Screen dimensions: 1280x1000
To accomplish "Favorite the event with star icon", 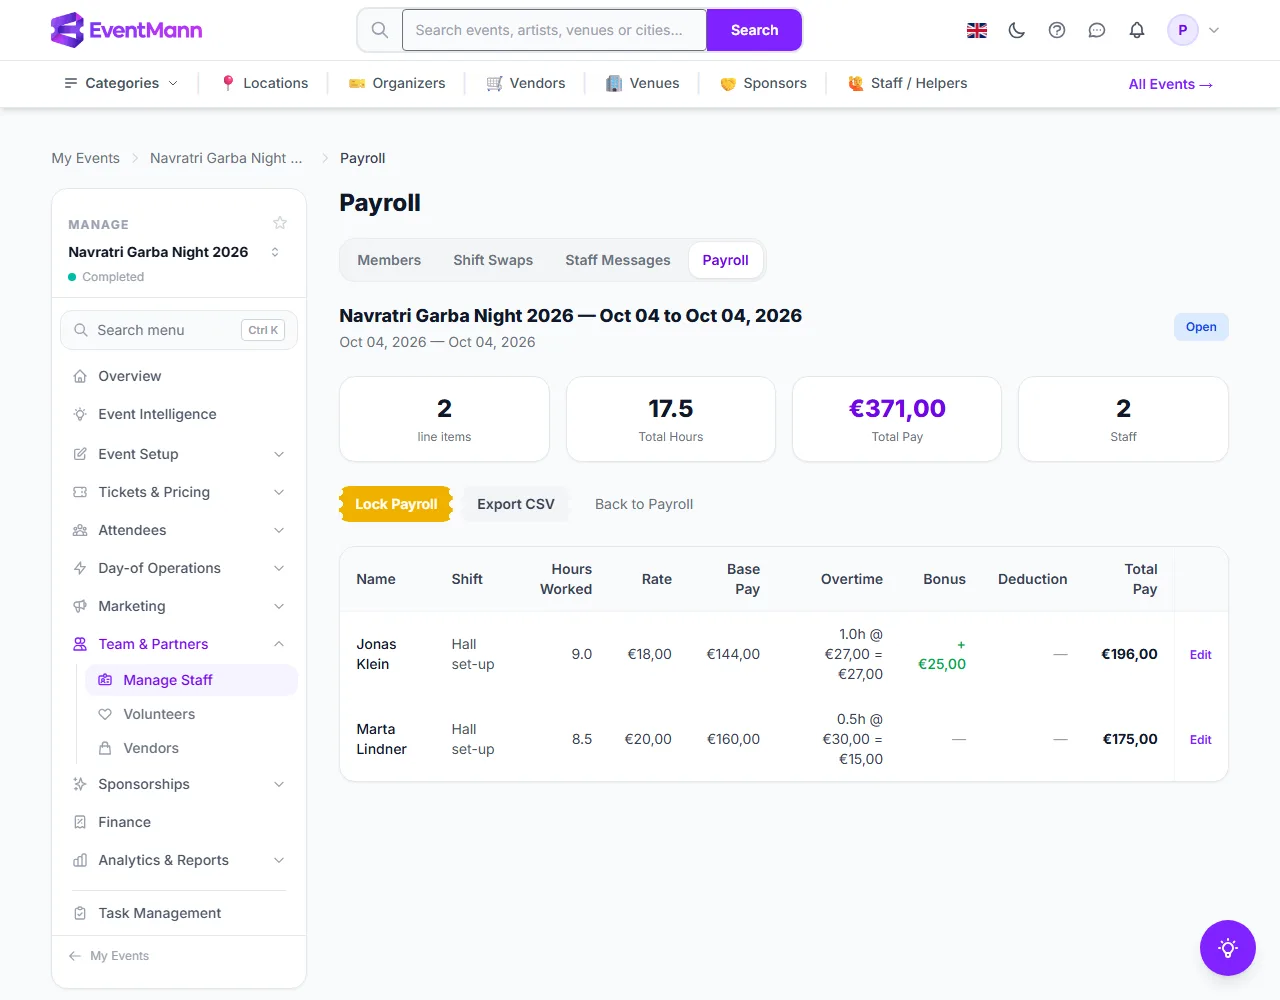I will tap(280, 223).
